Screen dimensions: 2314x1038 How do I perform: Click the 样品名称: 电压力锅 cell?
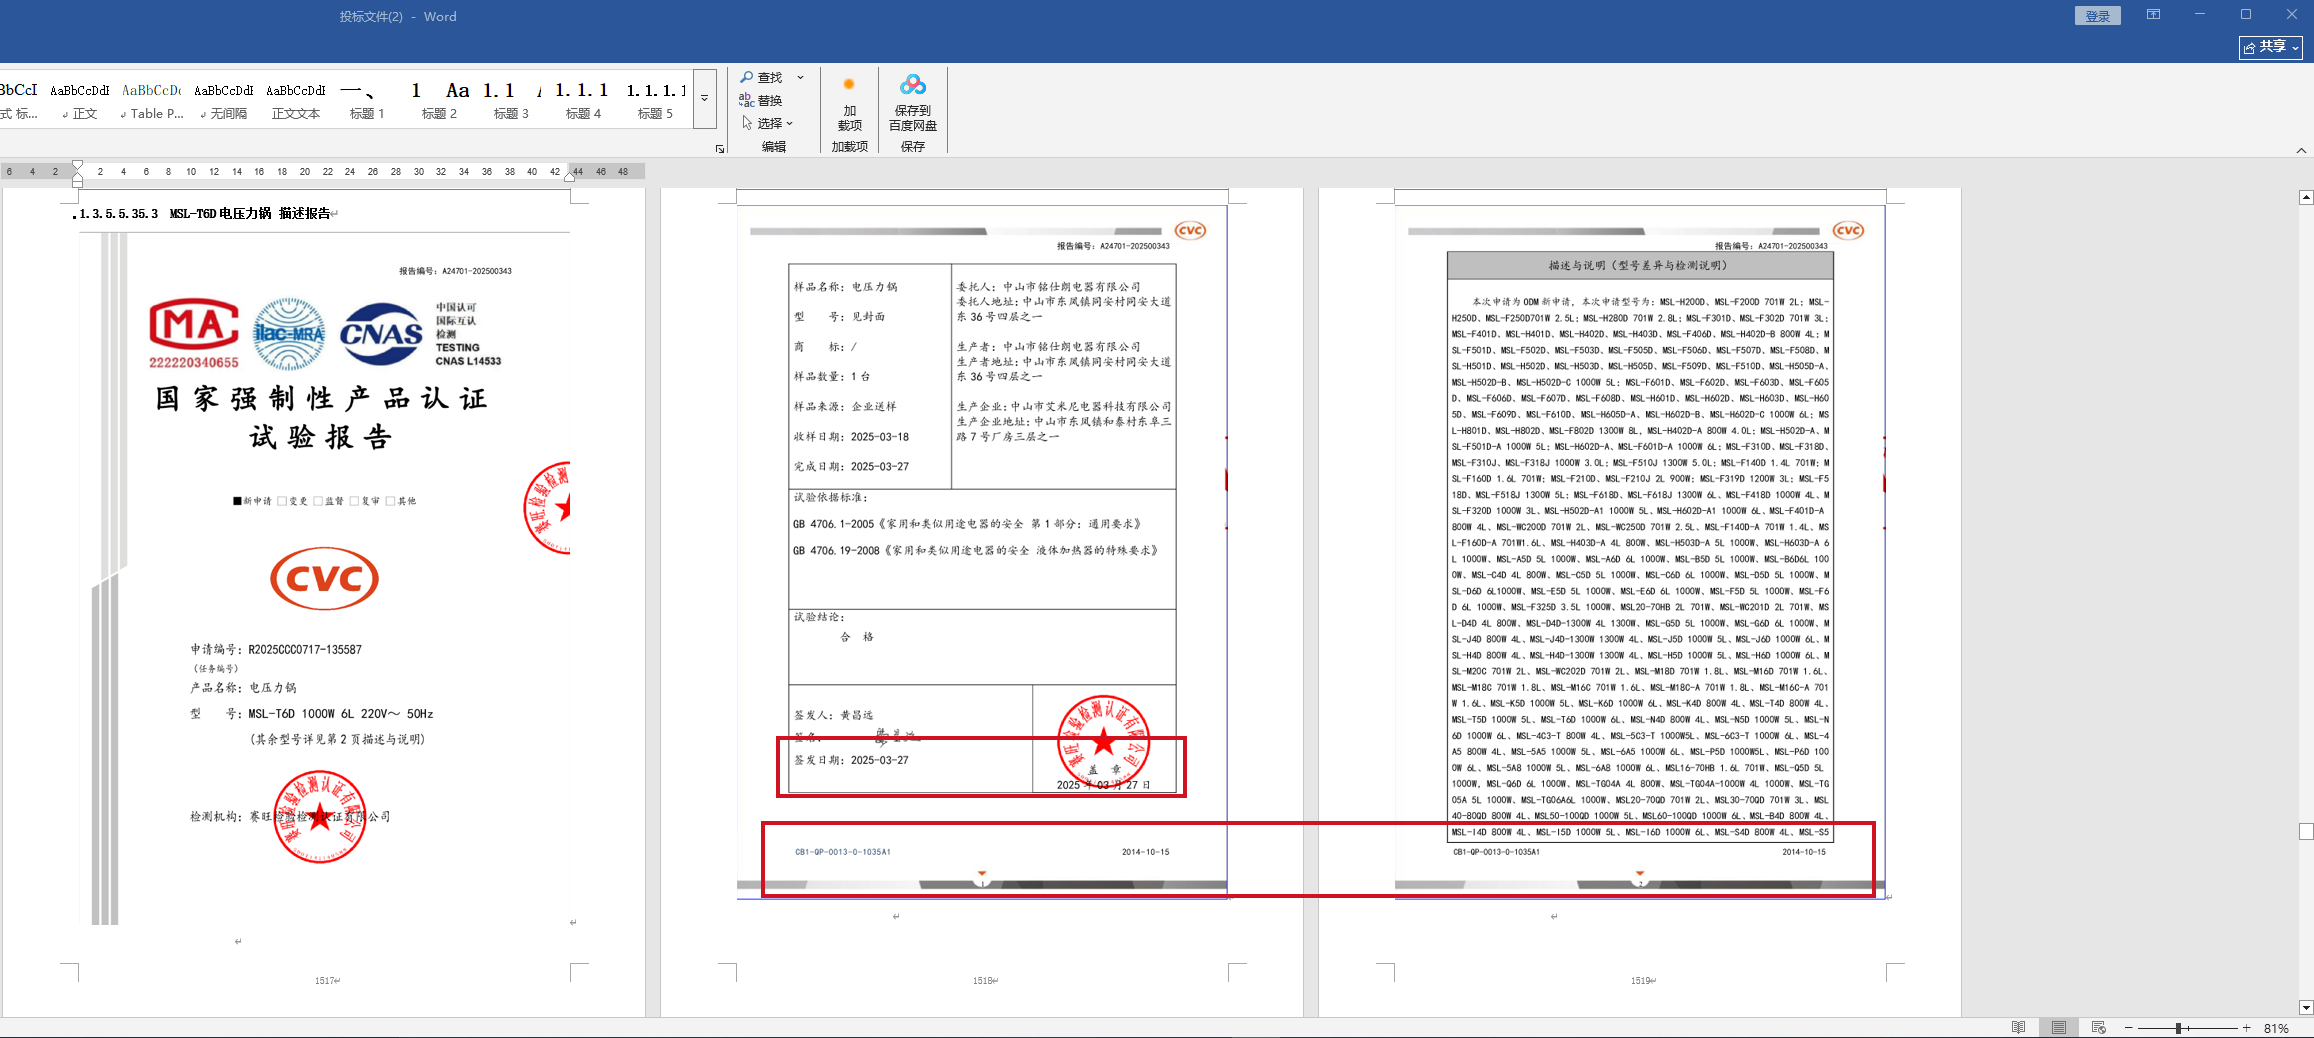tap(846, 286)
